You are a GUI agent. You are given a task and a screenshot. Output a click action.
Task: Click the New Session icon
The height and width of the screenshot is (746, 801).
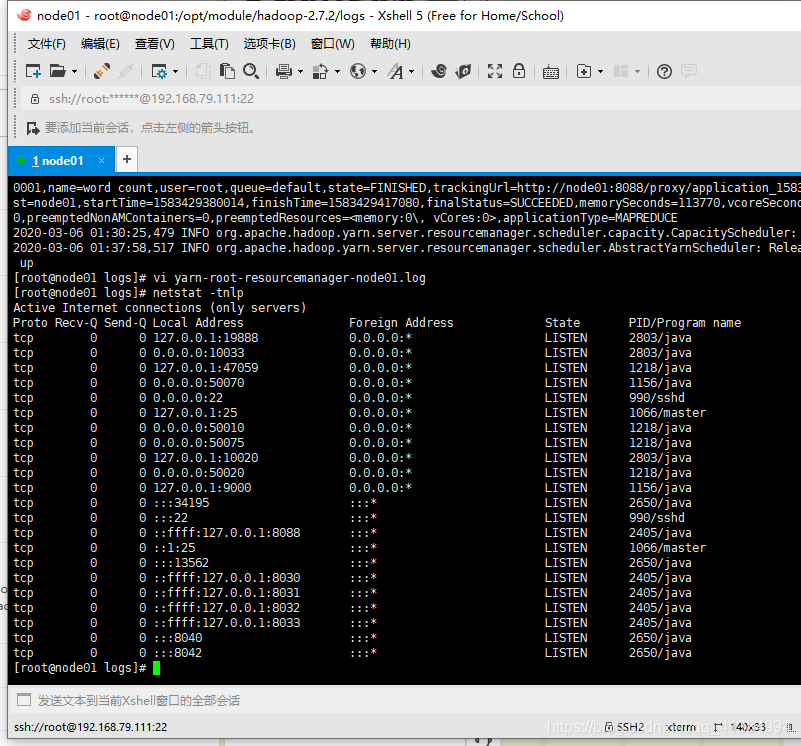pyautogui.click(x=32, y=71)
